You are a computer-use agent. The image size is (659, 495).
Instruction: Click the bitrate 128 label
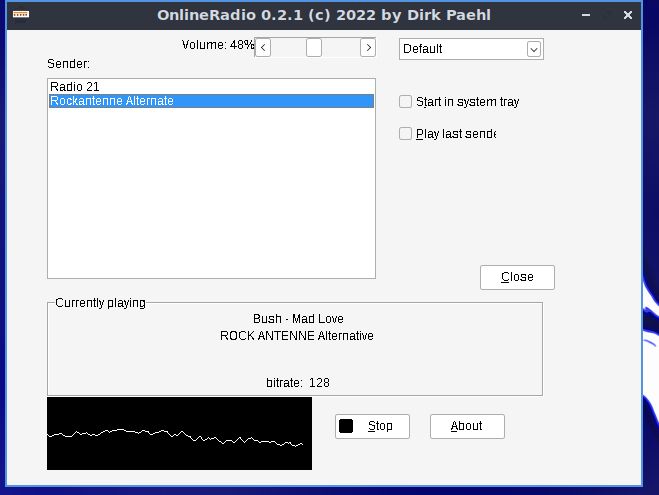[x=298, y=382]
